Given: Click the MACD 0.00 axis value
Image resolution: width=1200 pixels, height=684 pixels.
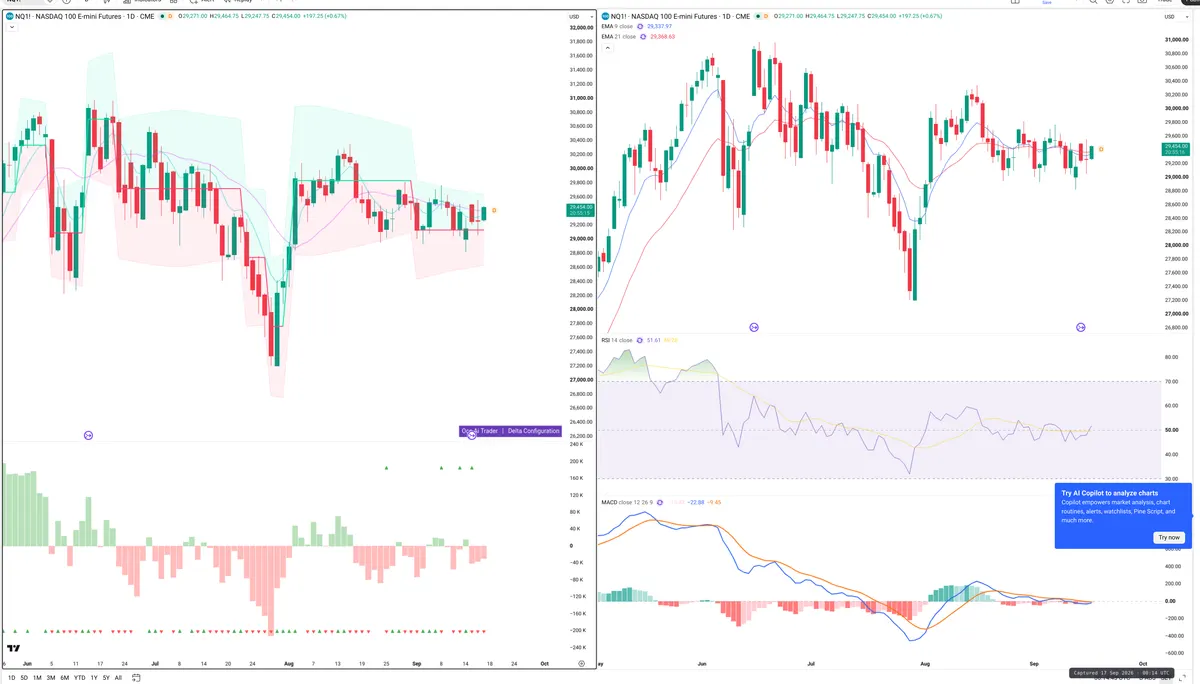Looking at the screenshot, I should click(1170, 601).
